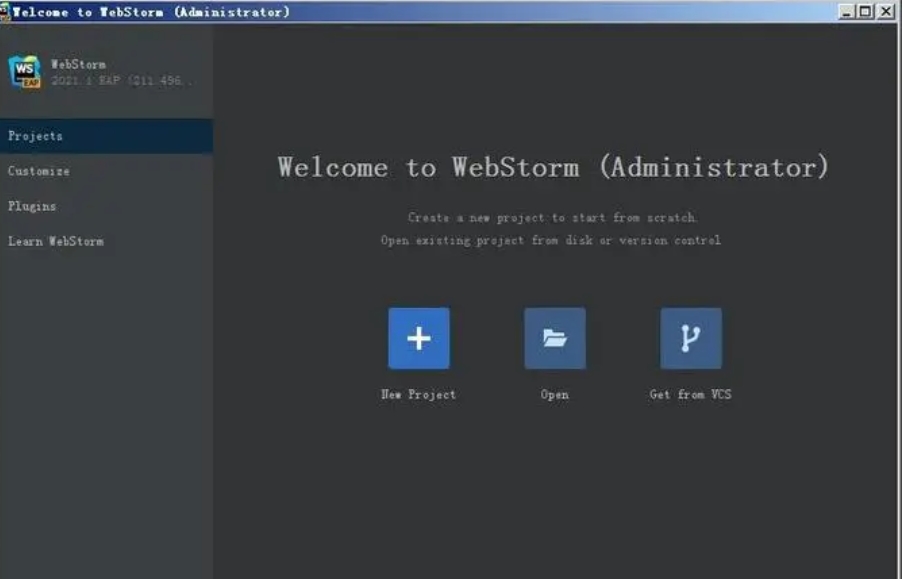Click the Welcome to WebStorm heading
Image resolution: width=924 pixels, height=579 pixels.
pos(553,167)
